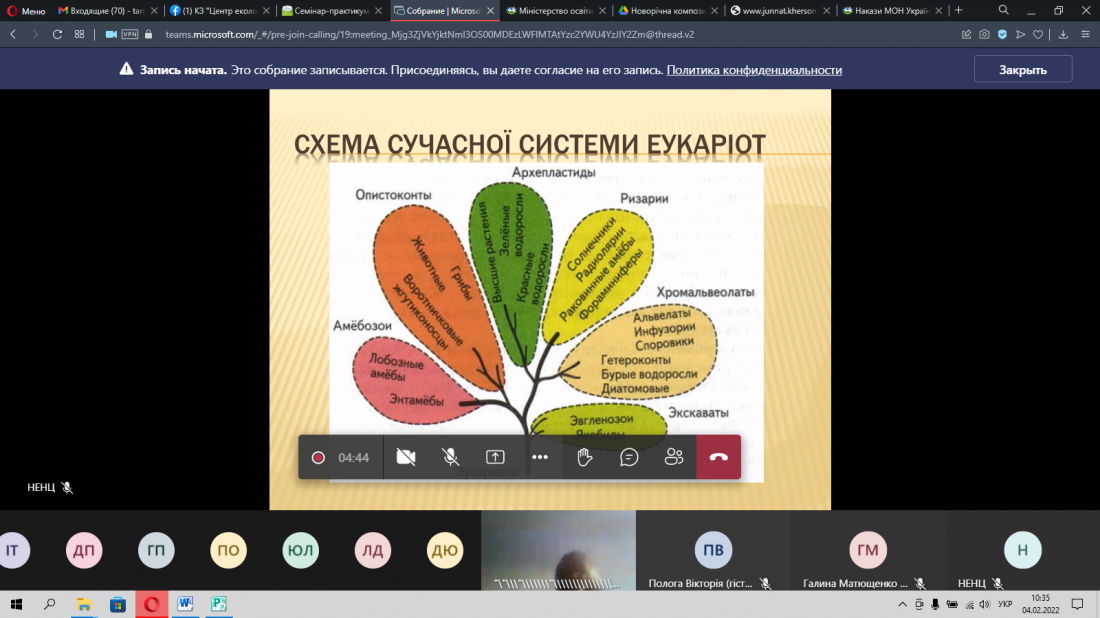Switch keyboard language УКР
The width and height of the screenshot is (1100, 618).
(x=1005, y=604)
